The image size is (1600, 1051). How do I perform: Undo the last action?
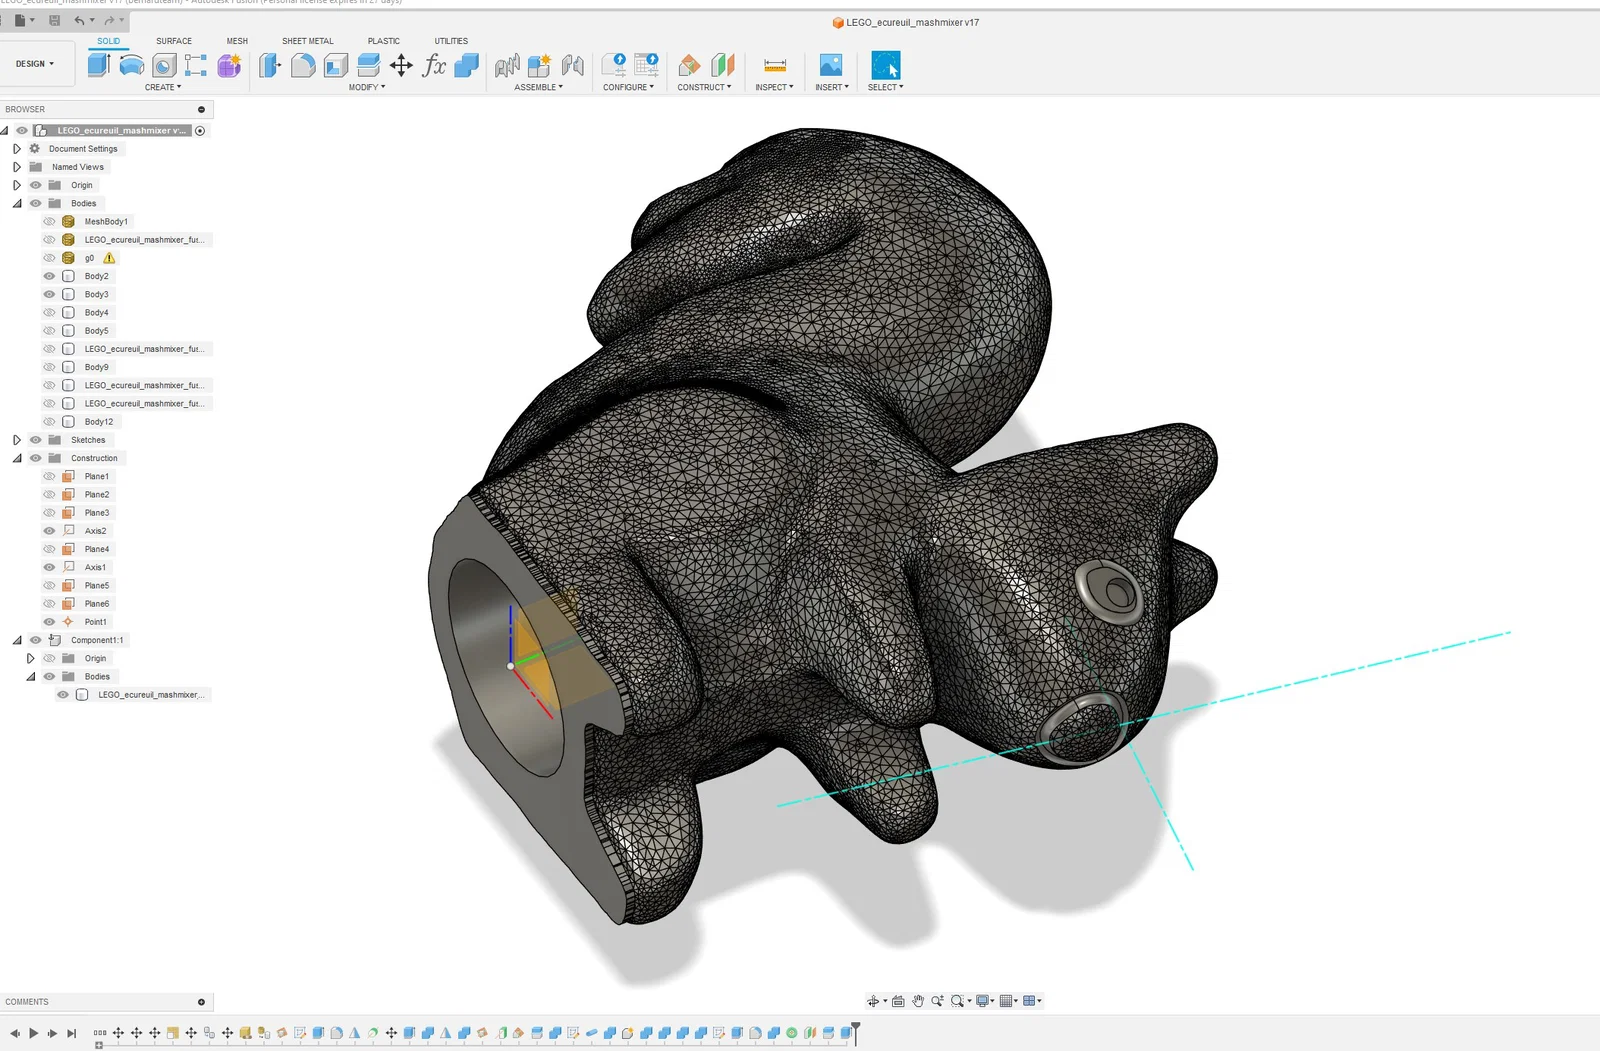[x=79, y=20]
